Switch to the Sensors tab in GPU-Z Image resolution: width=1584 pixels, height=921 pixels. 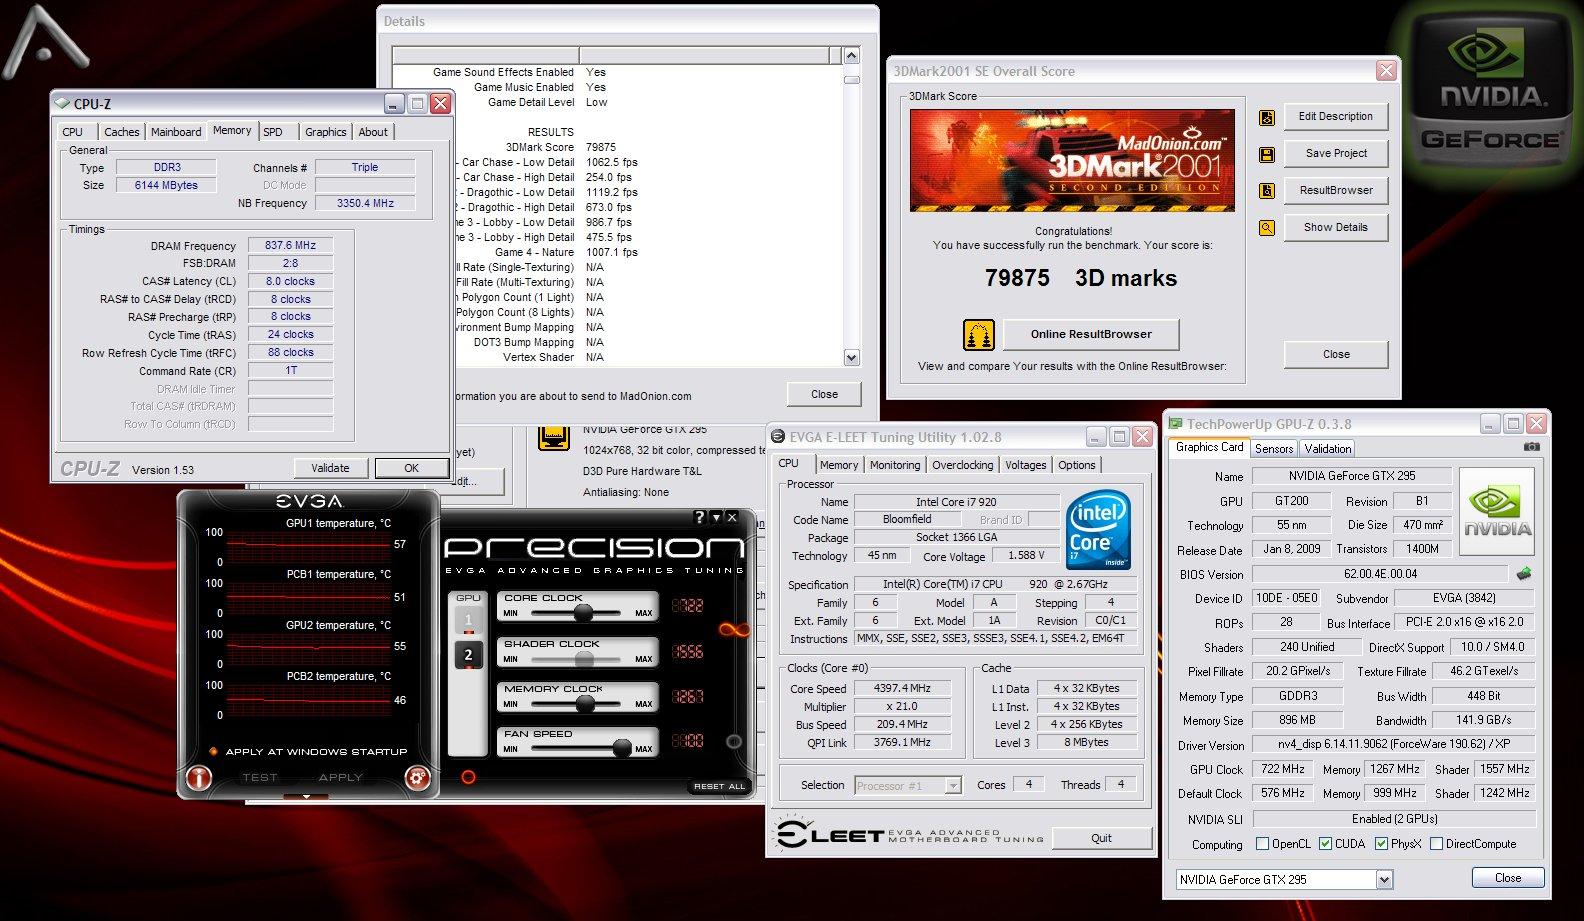[1274, 449]
